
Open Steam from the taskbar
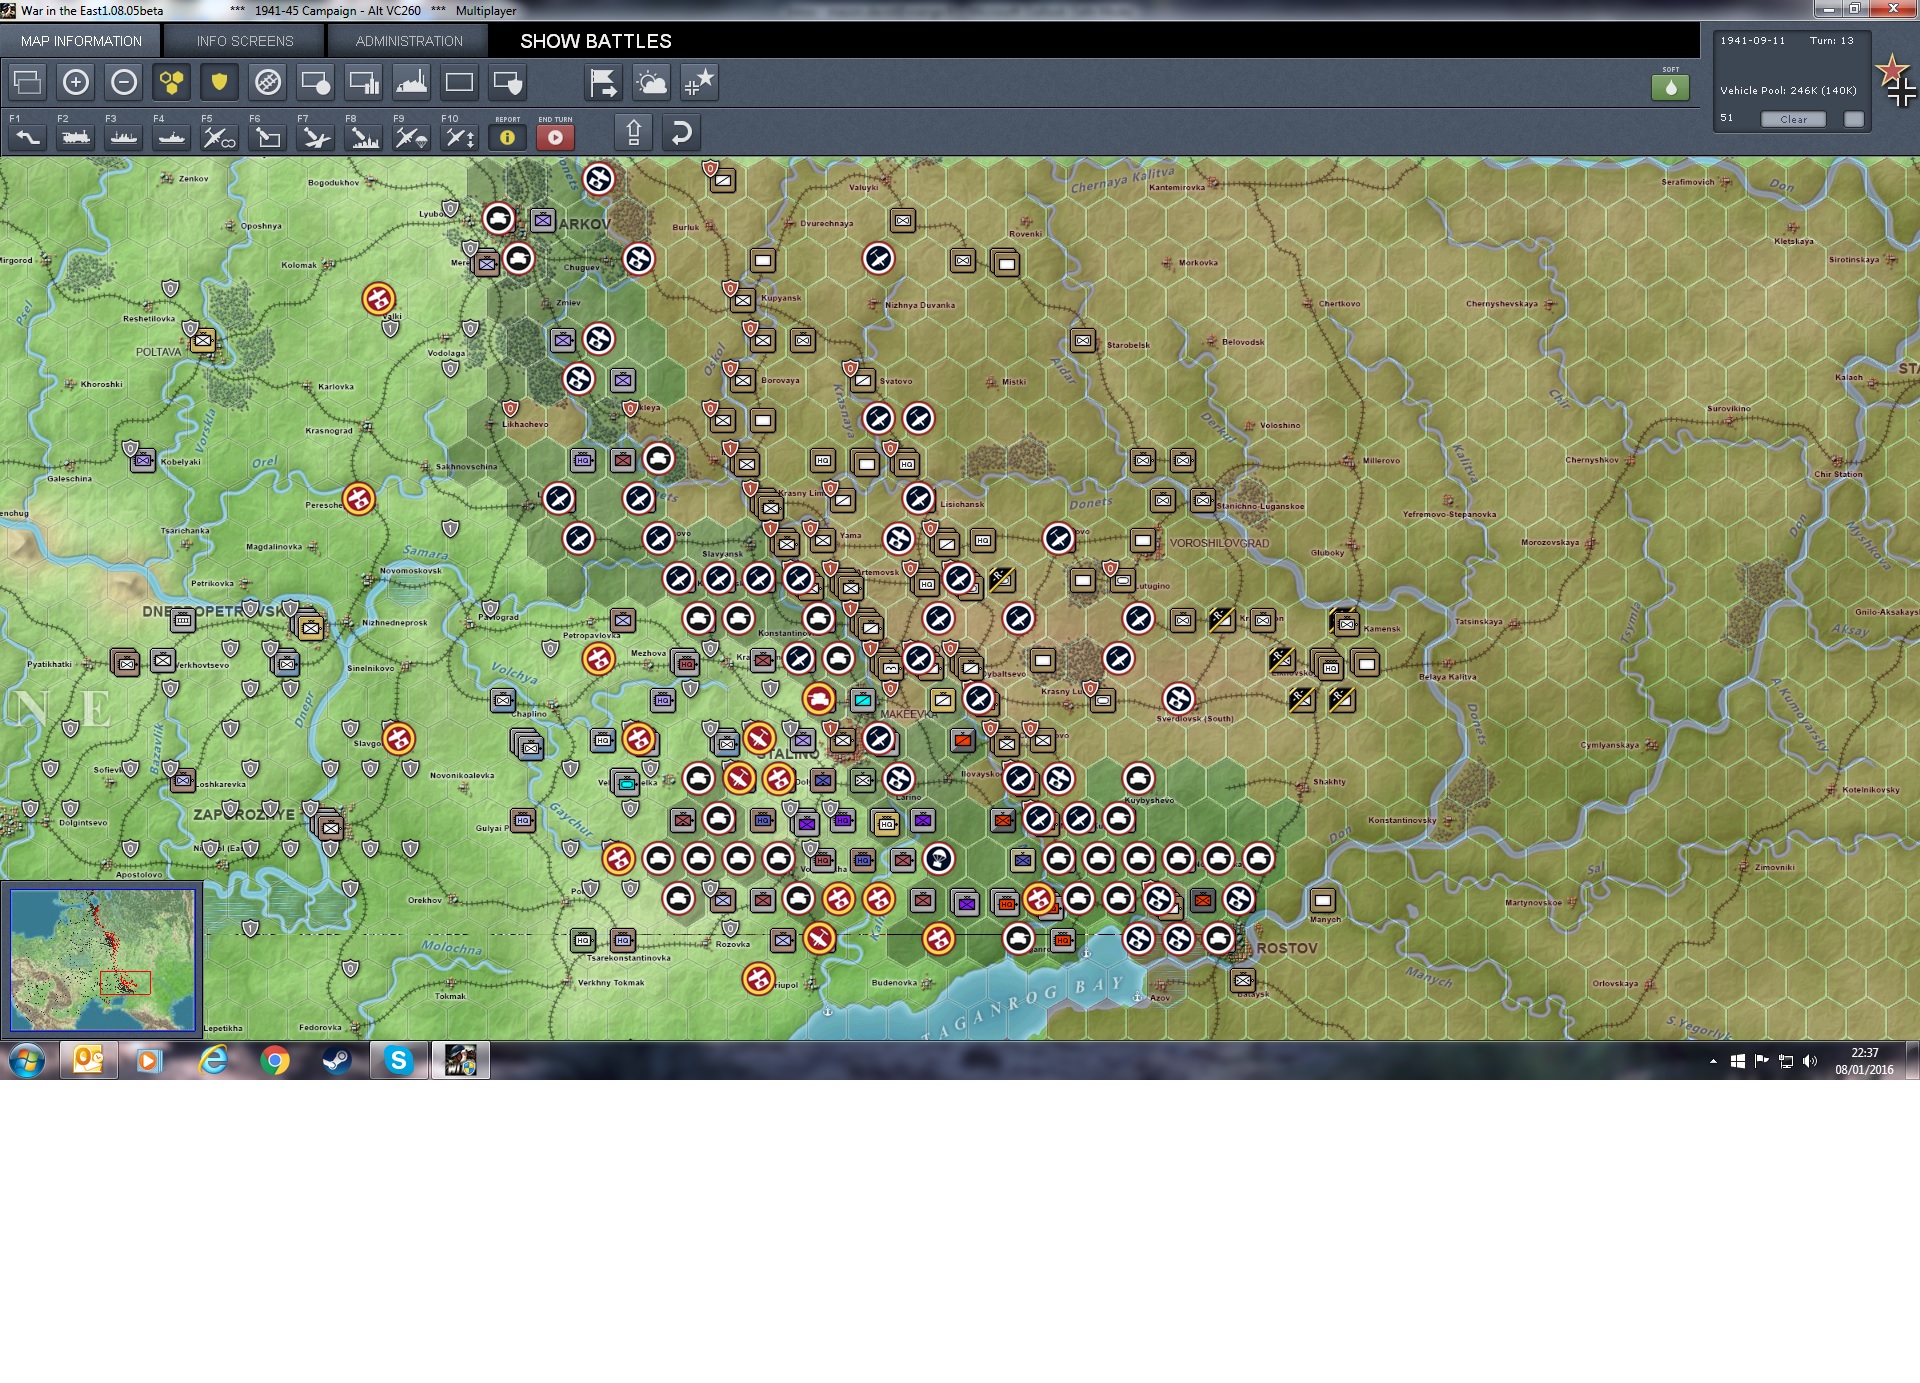(337, 1060)
